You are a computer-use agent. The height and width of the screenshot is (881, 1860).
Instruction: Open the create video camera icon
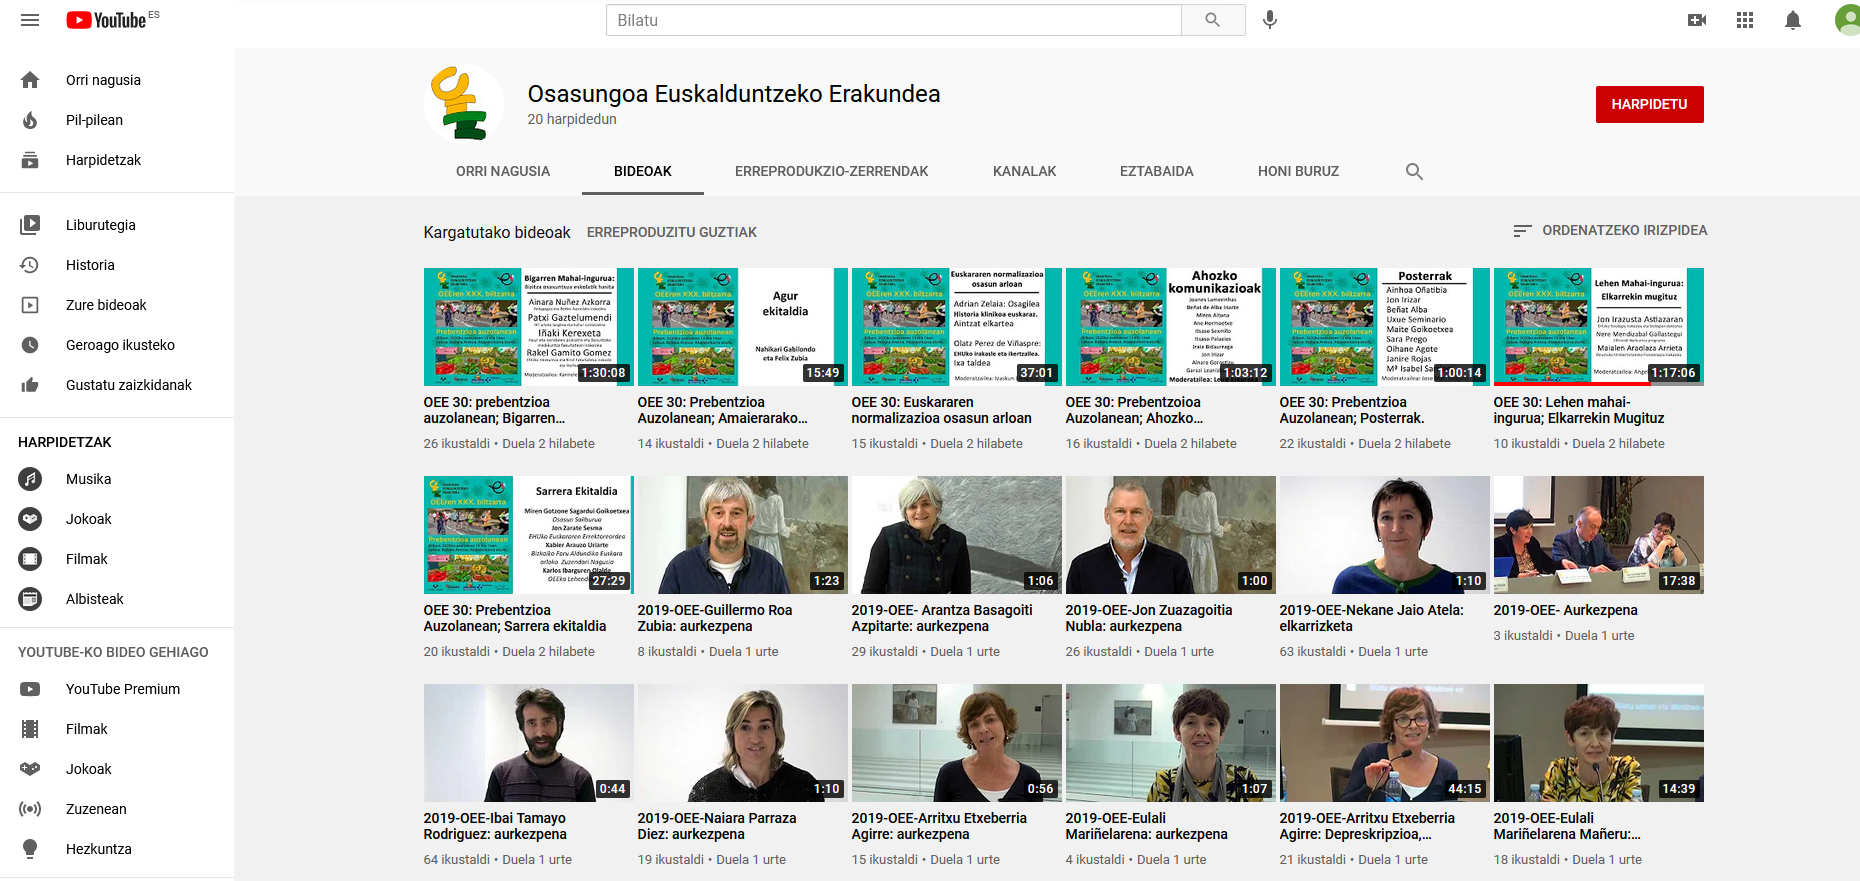point(1697,20)
